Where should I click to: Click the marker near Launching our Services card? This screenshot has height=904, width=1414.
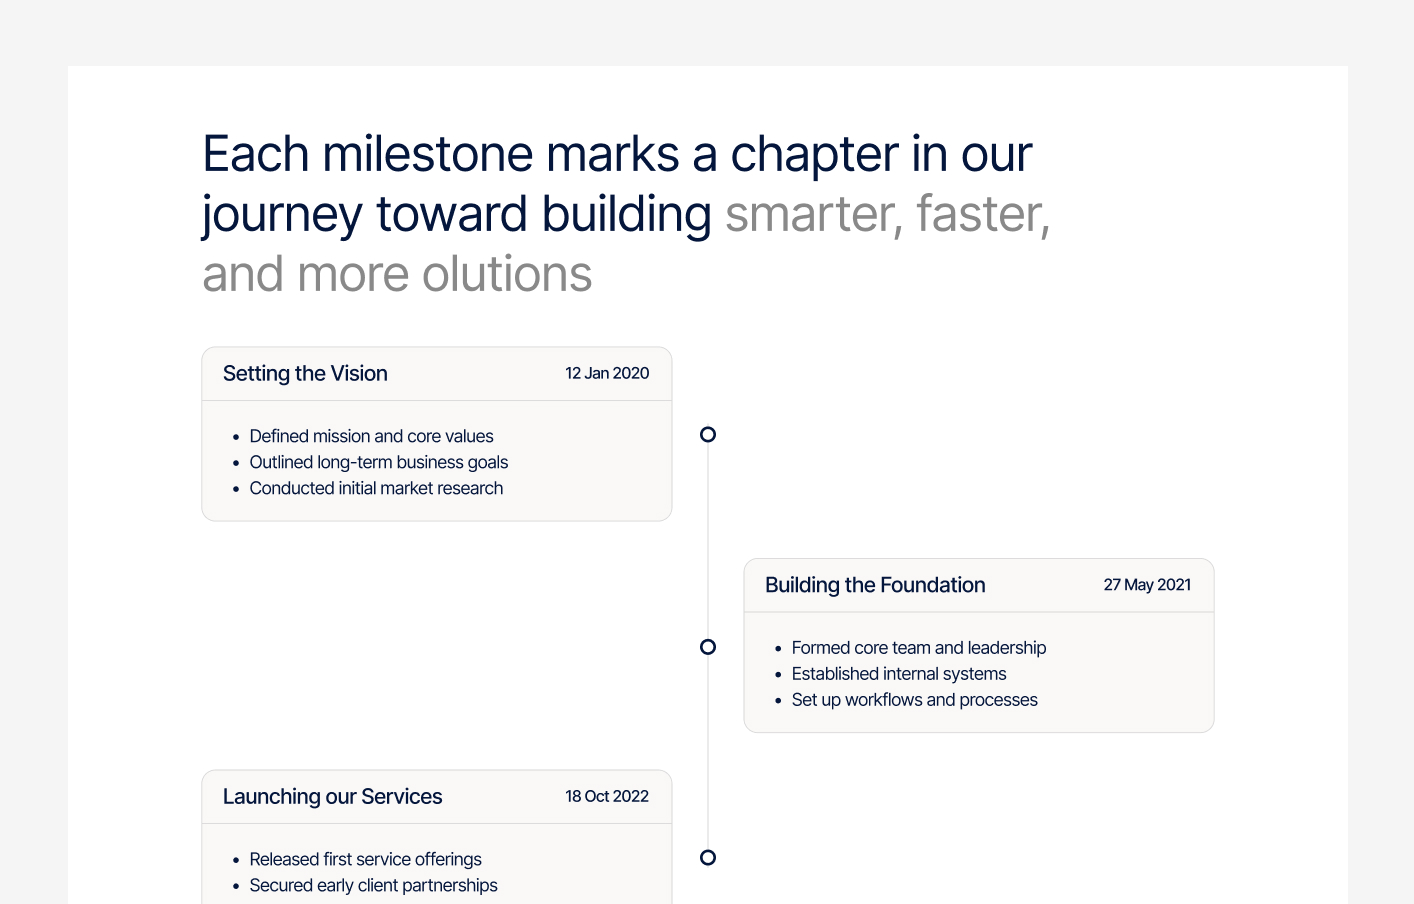[708, 857]
